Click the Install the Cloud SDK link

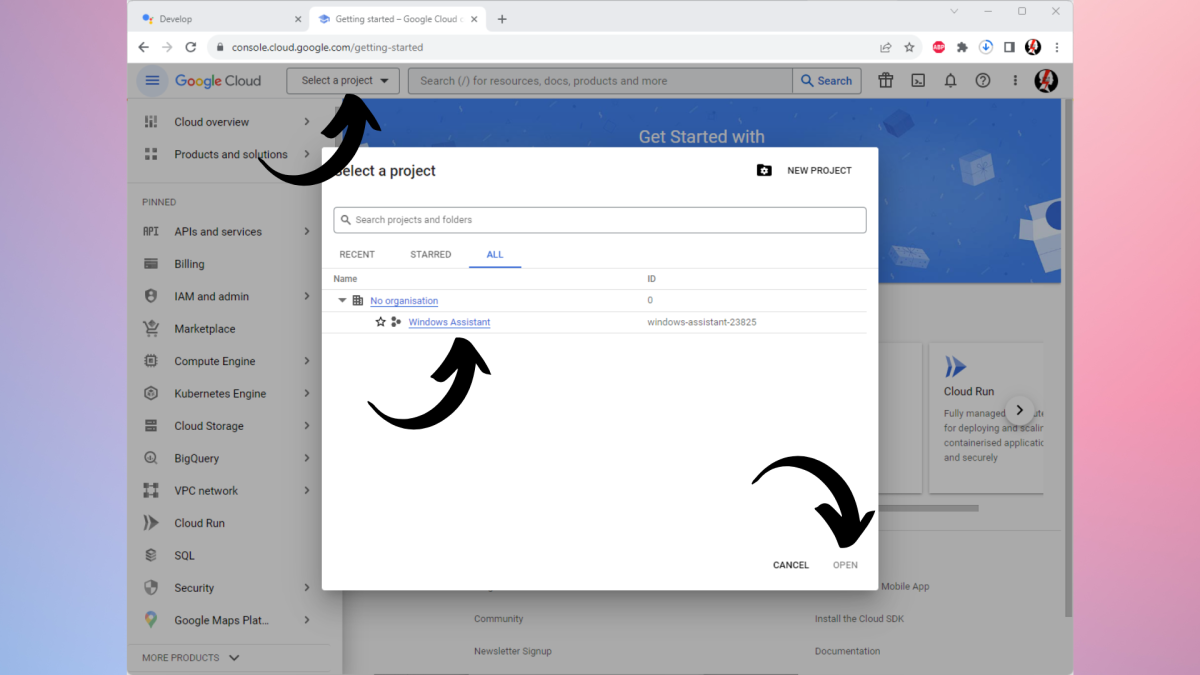pyautogui.click(x=859, y=619)
